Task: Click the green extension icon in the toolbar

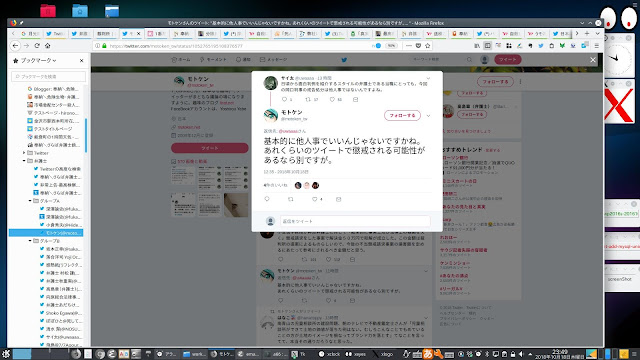Action: [x=562, y=46]
